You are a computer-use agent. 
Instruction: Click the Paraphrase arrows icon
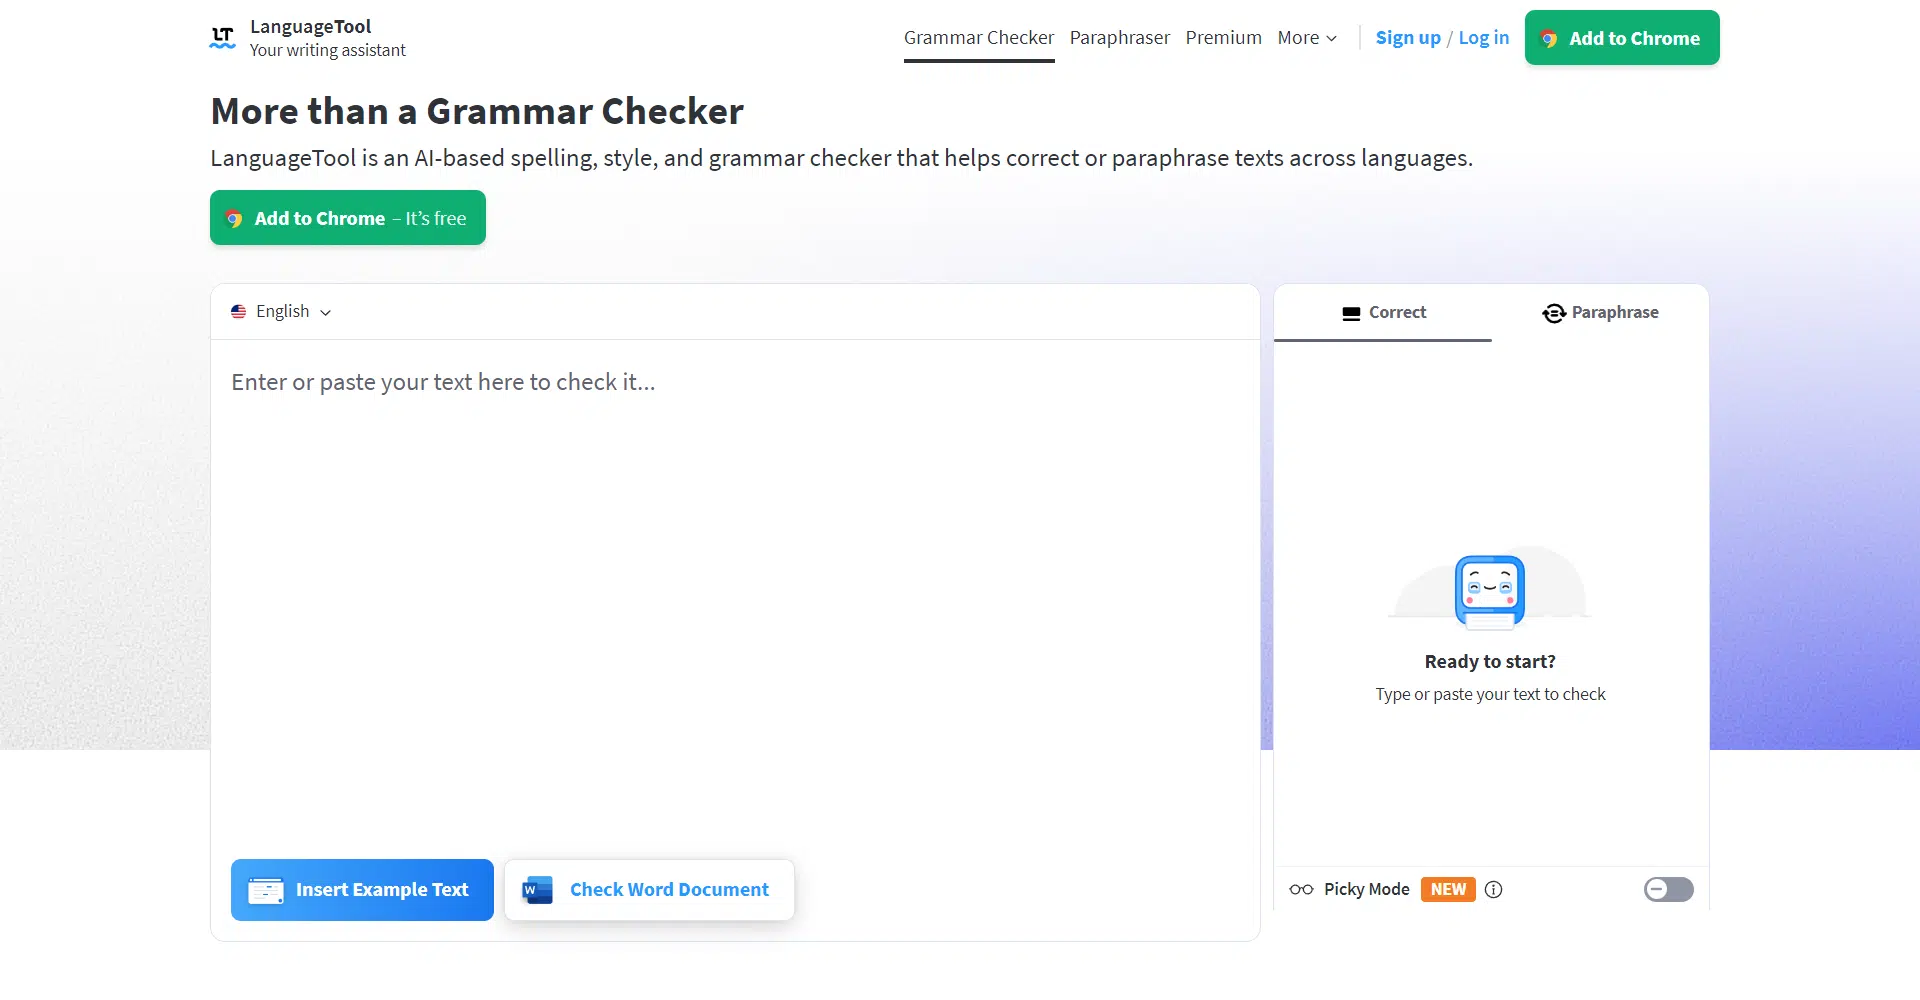click(1553, 313)
